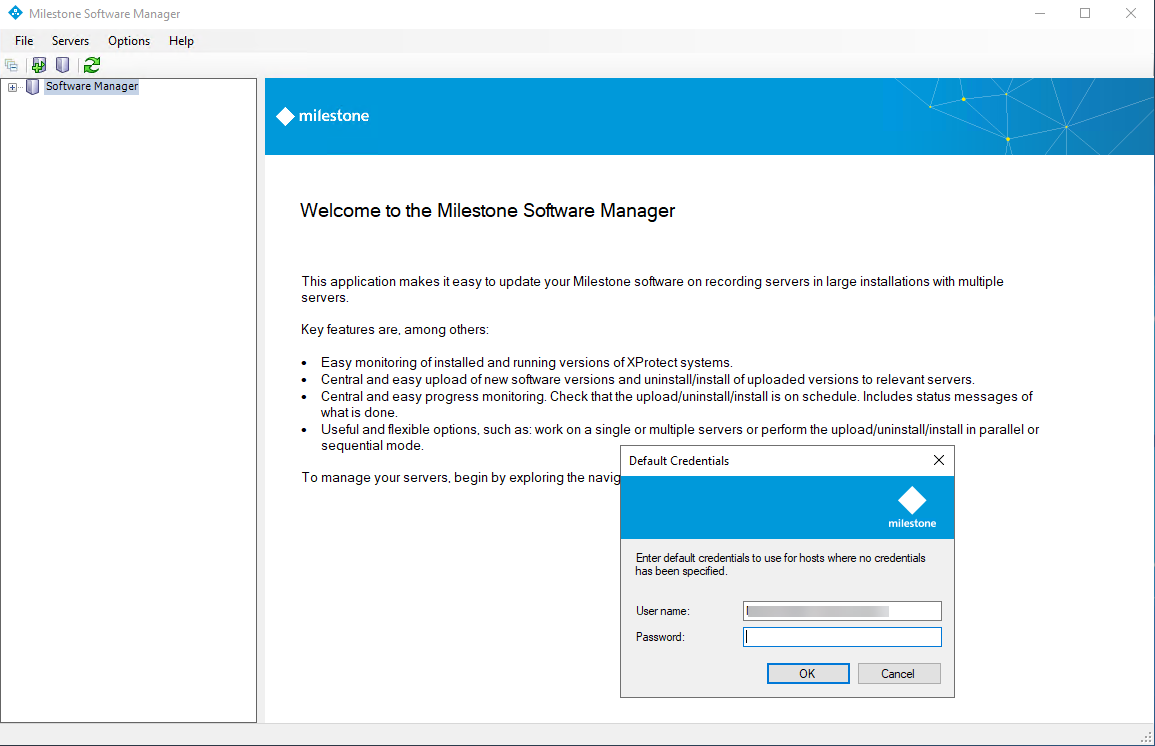Click the "Password:" label
Viewport: 1155px width, 746px height.
[x=660, y=637]
